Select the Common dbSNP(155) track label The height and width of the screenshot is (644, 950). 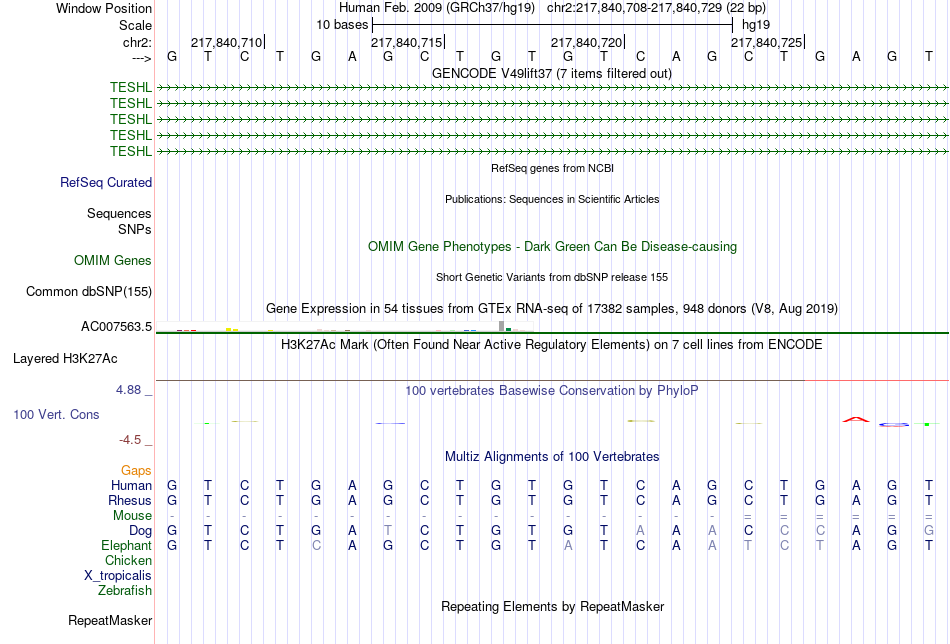(89, 291)
